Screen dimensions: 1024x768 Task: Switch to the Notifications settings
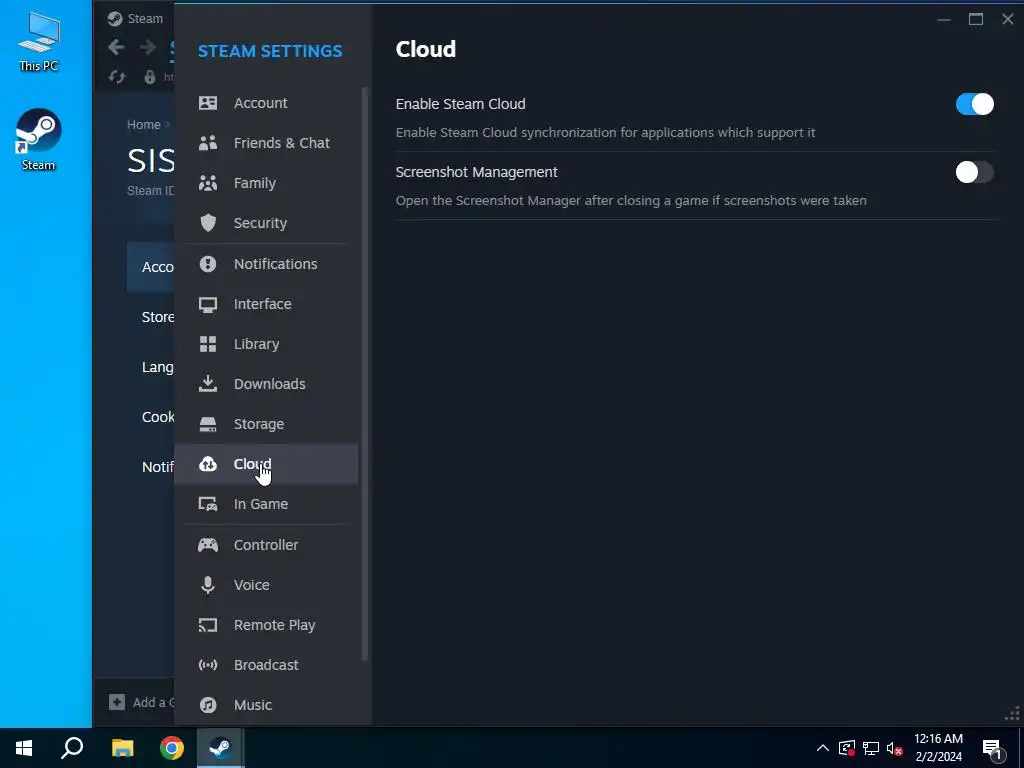pyautogui.click(x=266, y=264)
